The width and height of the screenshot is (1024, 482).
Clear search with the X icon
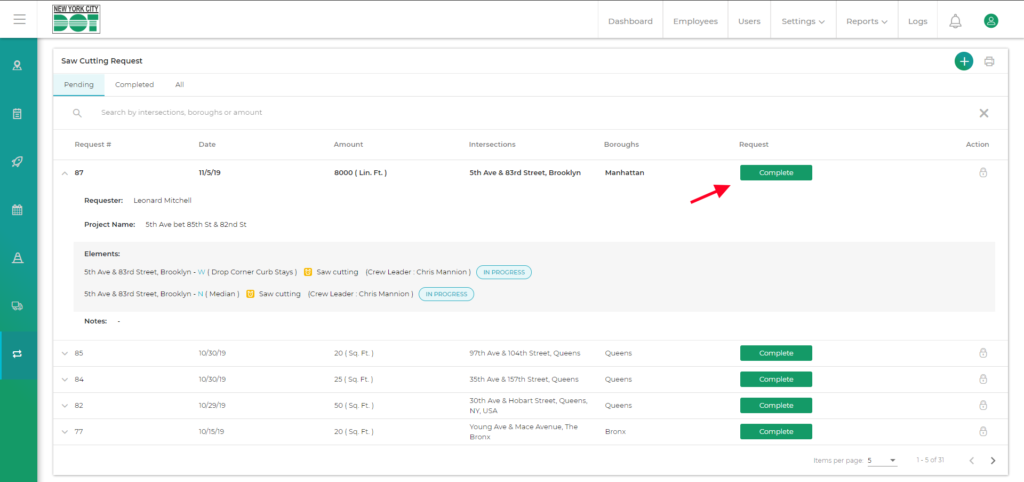(x=983, y=113)
